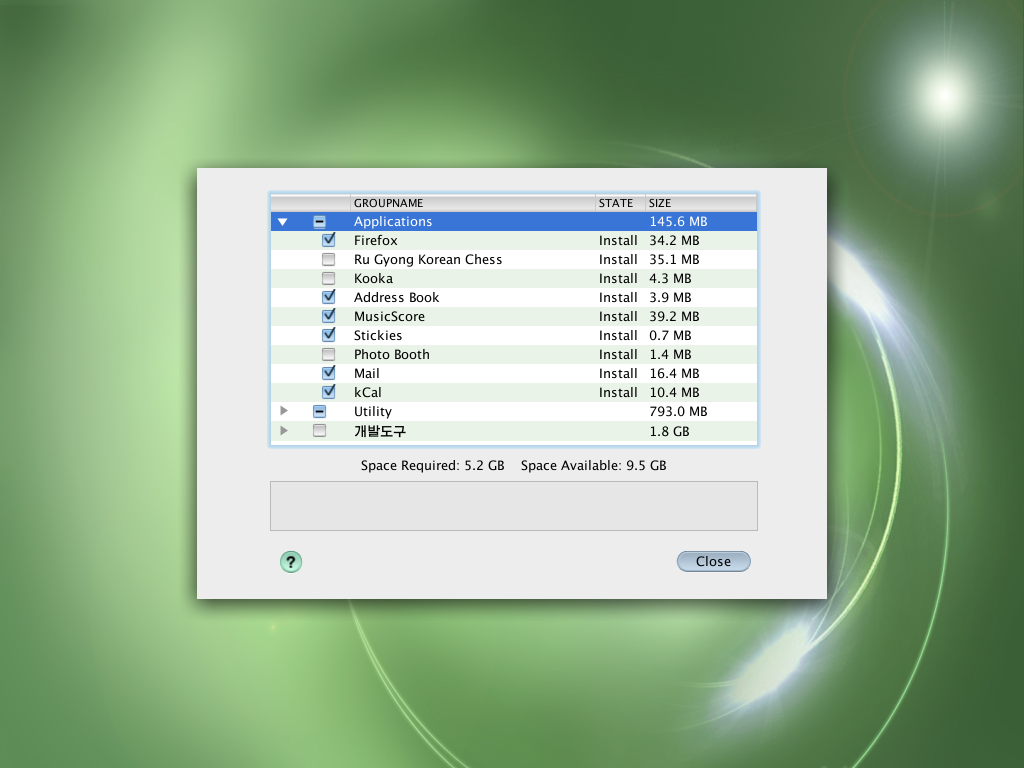Uncheck Mail from the install list
The width and height of the screenshot is (1024, 768).
click(329, 373)
